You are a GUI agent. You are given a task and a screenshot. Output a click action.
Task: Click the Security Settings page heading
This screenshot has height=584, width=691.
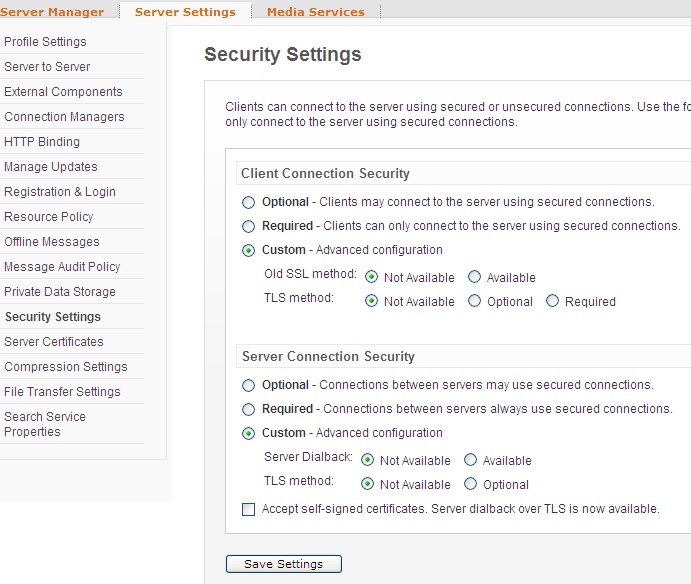pos(282,55)
